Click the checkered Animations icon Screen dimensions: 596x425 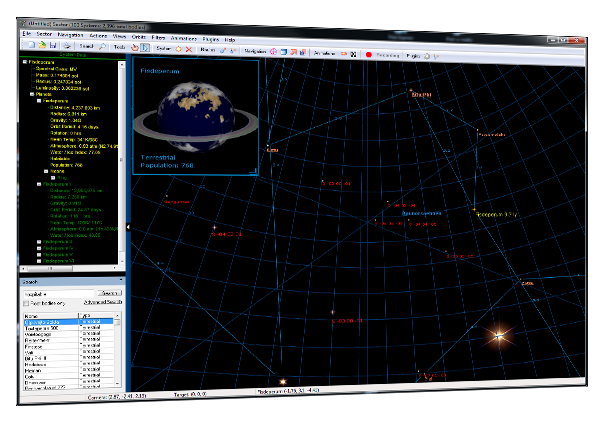click(x=353, y=54)
